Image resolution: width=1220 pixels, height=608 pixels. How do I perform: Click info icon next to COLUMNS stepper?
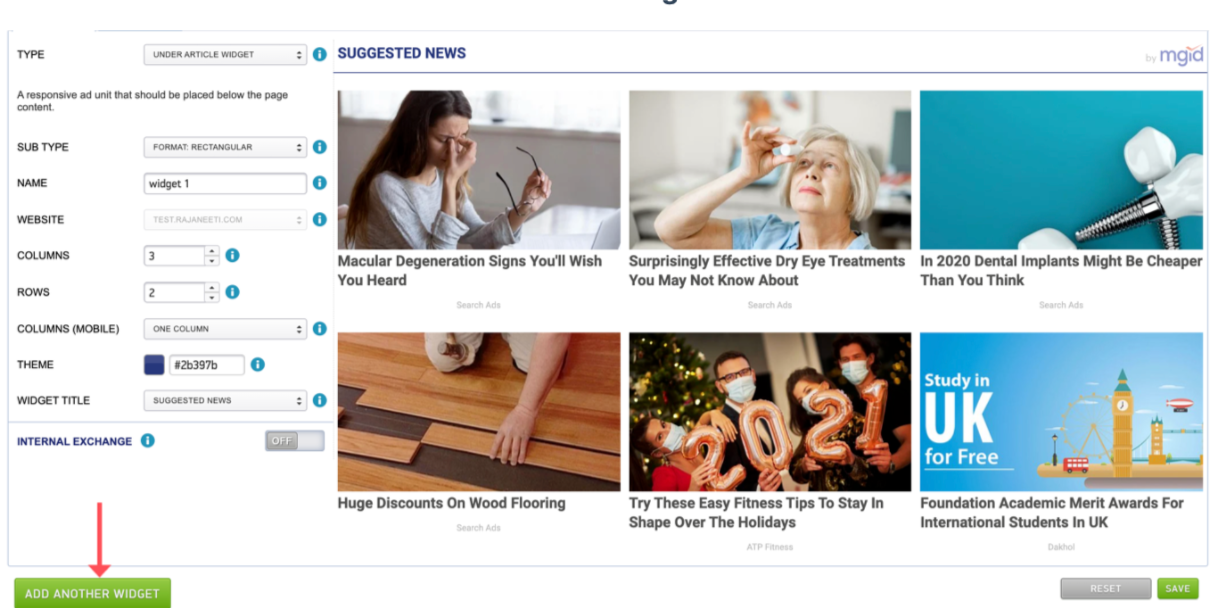coord(232,256)
